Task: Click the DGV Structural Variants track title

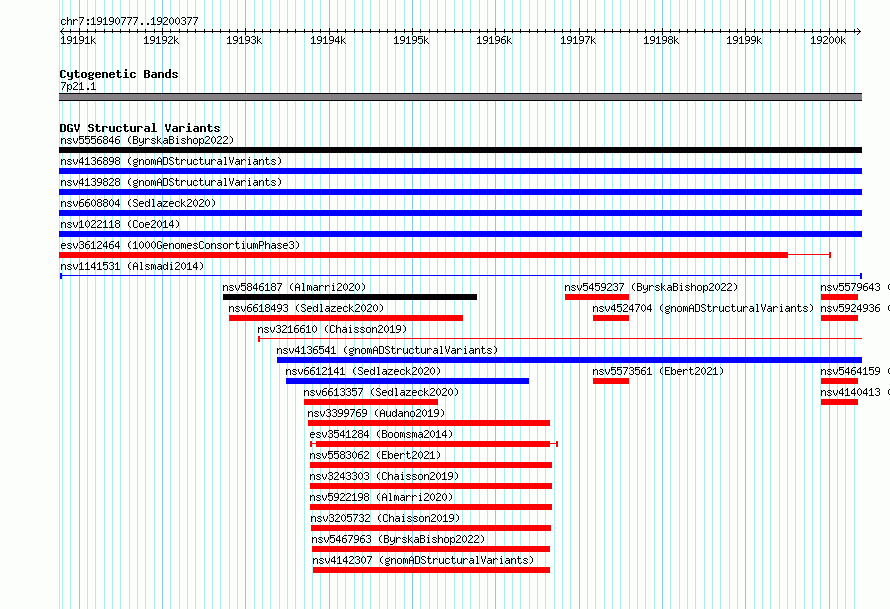Action: coord(140,128)
